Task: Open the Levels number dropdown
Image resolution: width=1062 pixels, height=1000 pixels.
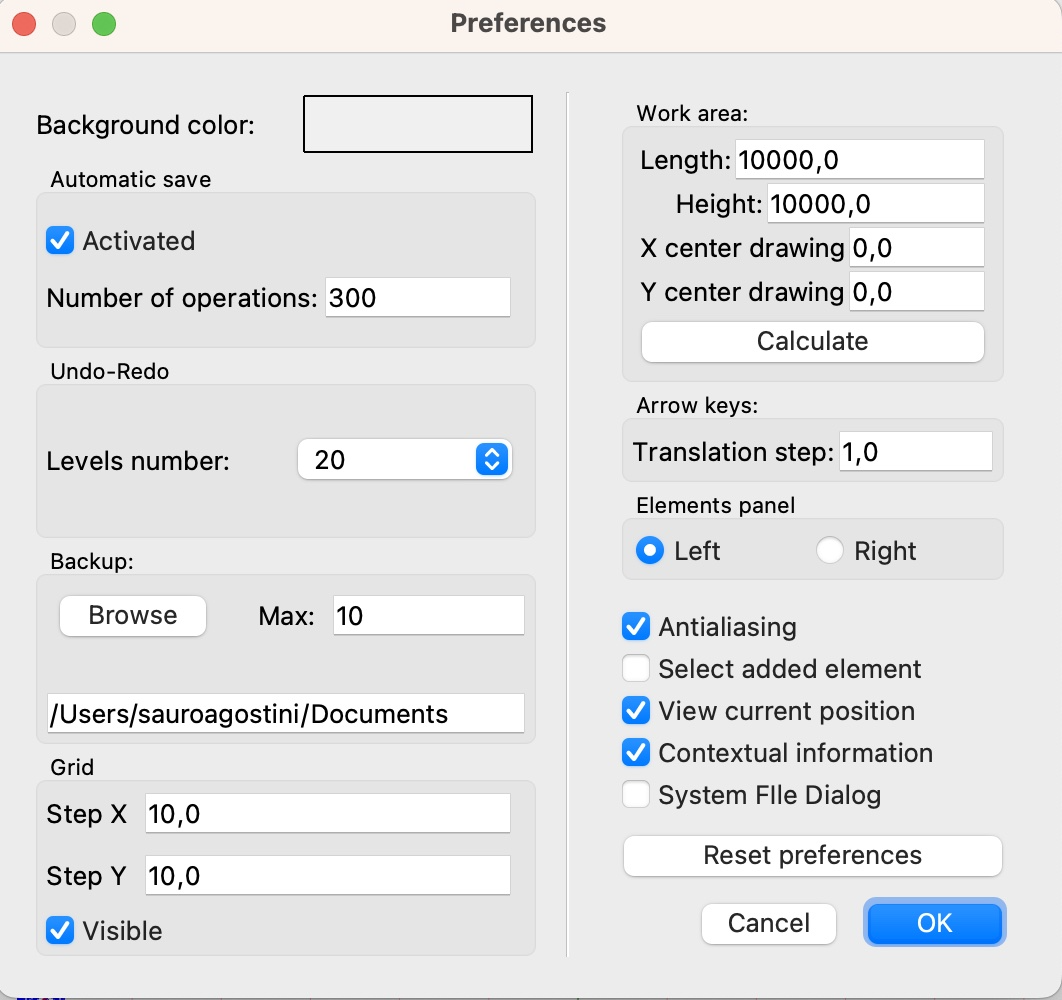Action: (x=404, y=459)
